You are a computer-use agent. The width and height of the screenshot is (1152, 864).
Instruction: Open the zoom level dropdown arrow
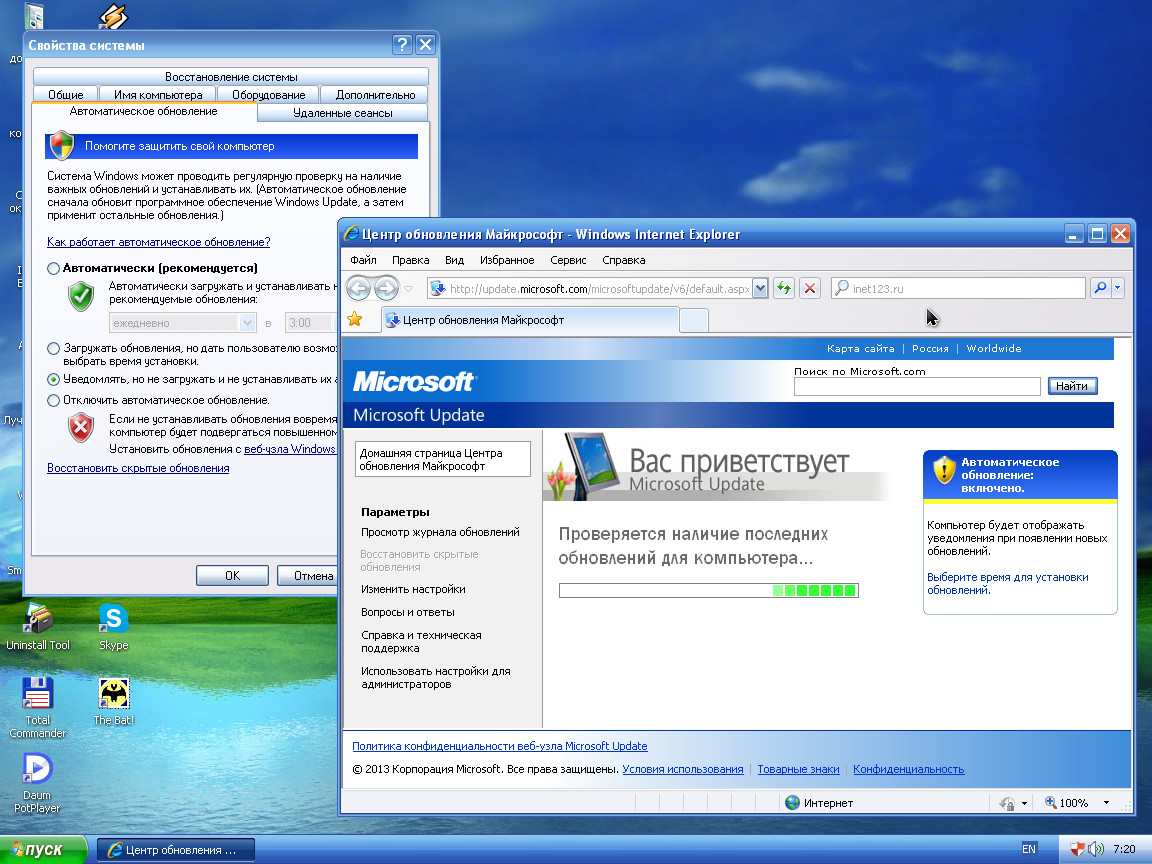tap(1106, 803)
